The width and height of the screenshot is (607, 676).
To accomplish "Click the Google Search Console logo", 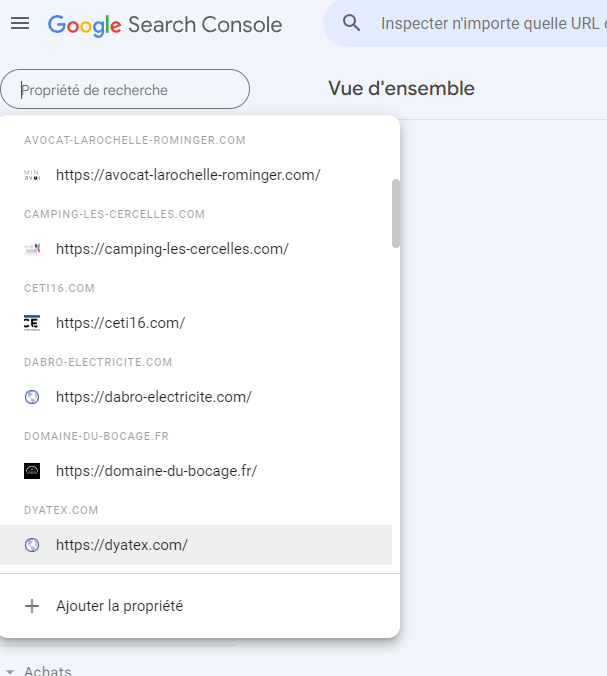I will [165, 24].
